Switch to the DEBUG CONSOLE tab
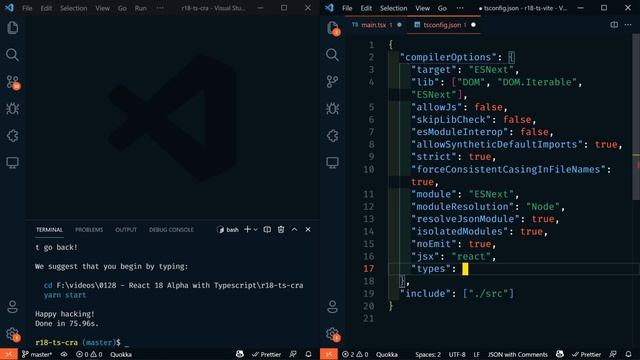 [x=171, y=230]
